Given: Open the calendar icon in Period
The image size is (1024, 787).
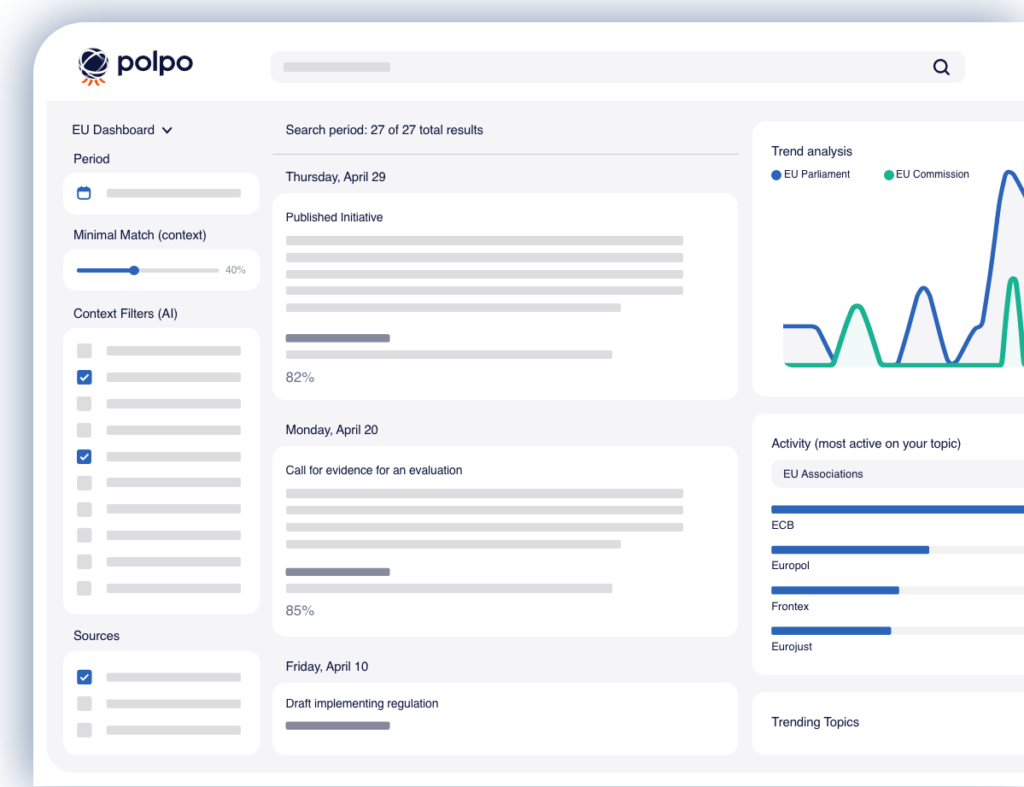Looking at the screenshot, I should point(84,193).
